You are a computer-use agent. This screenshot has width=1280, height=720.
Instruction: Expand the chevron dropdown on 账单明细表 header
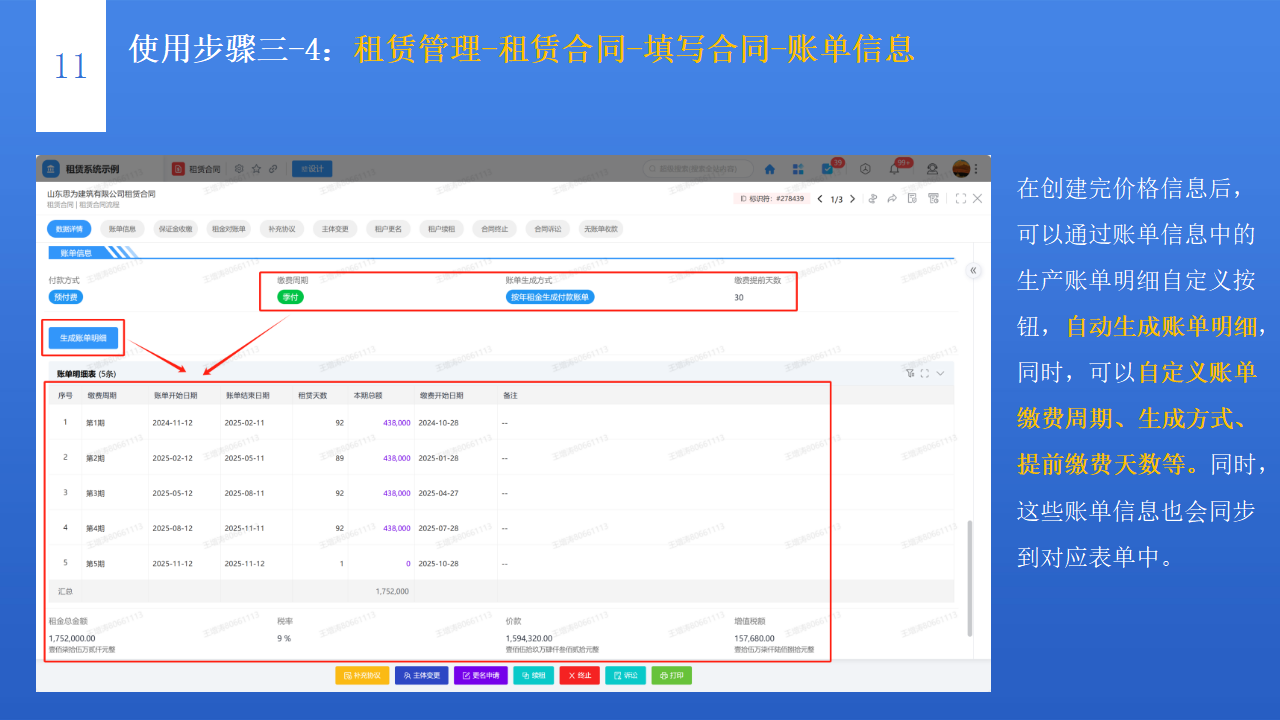[940, 372]
